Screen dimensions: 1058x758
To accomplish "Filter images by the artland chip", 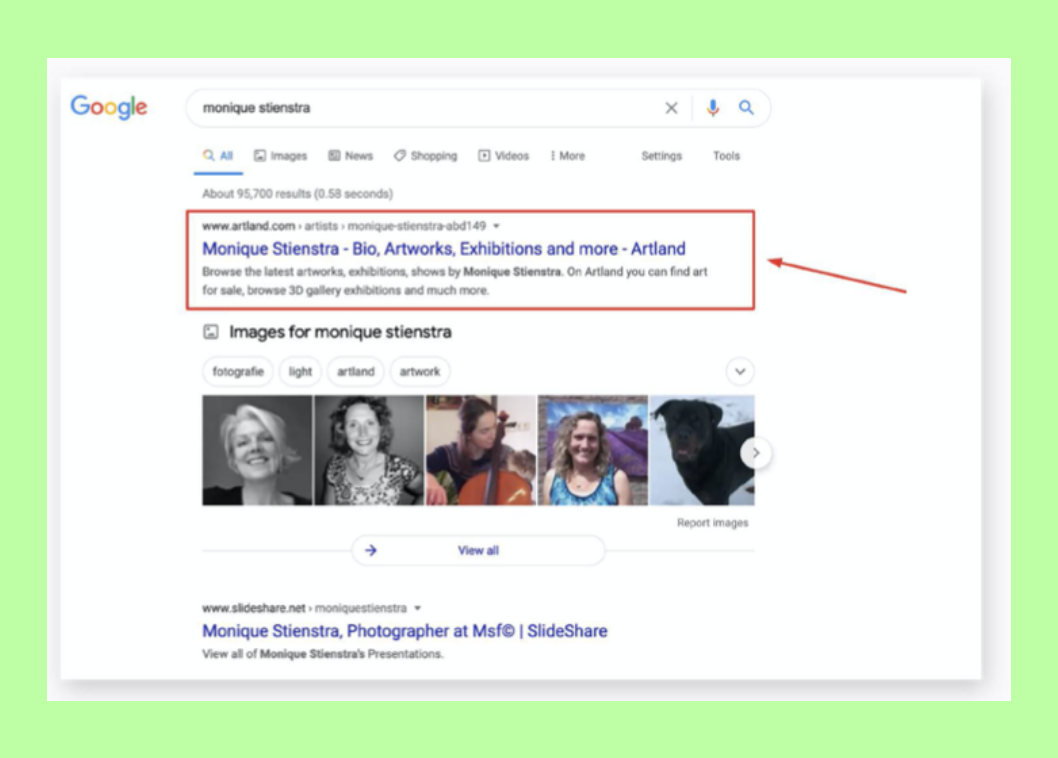I will (x=356, y=371).
